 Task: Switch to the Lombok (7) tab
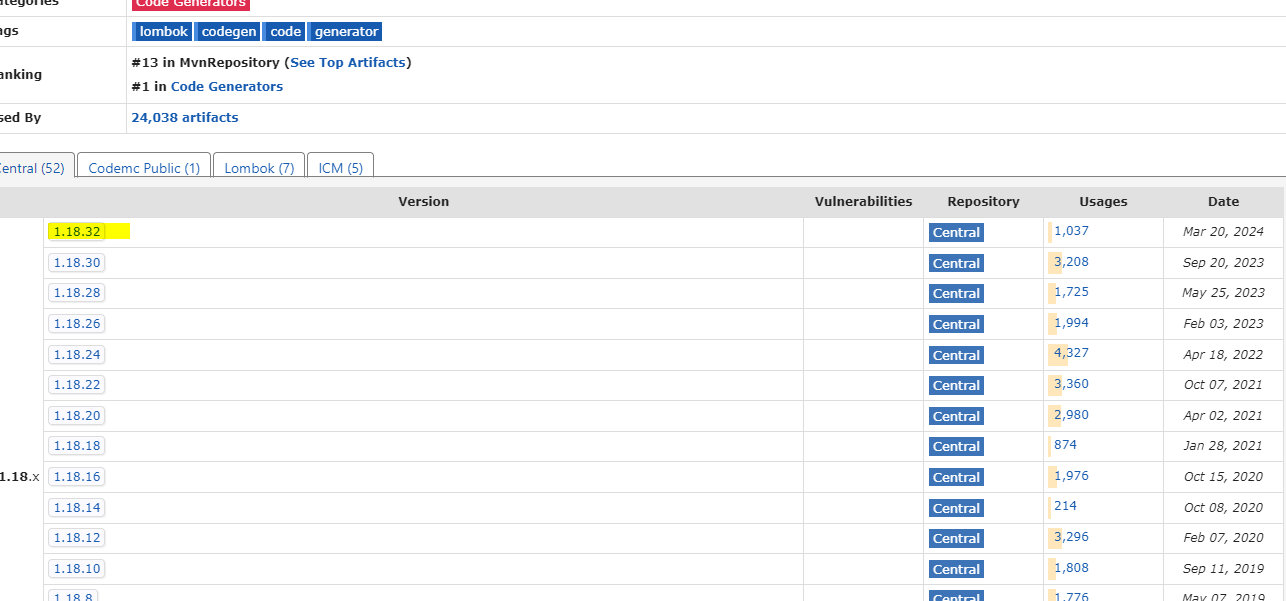pos(259,168)
